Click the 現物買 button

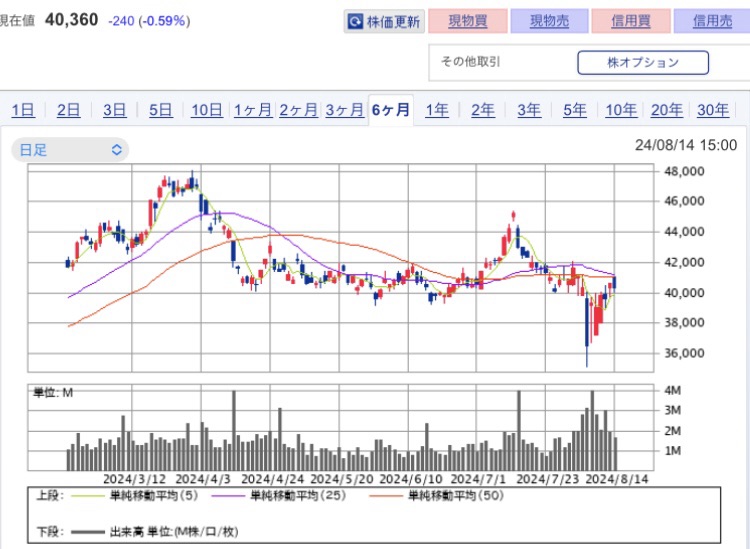[467, 21]
